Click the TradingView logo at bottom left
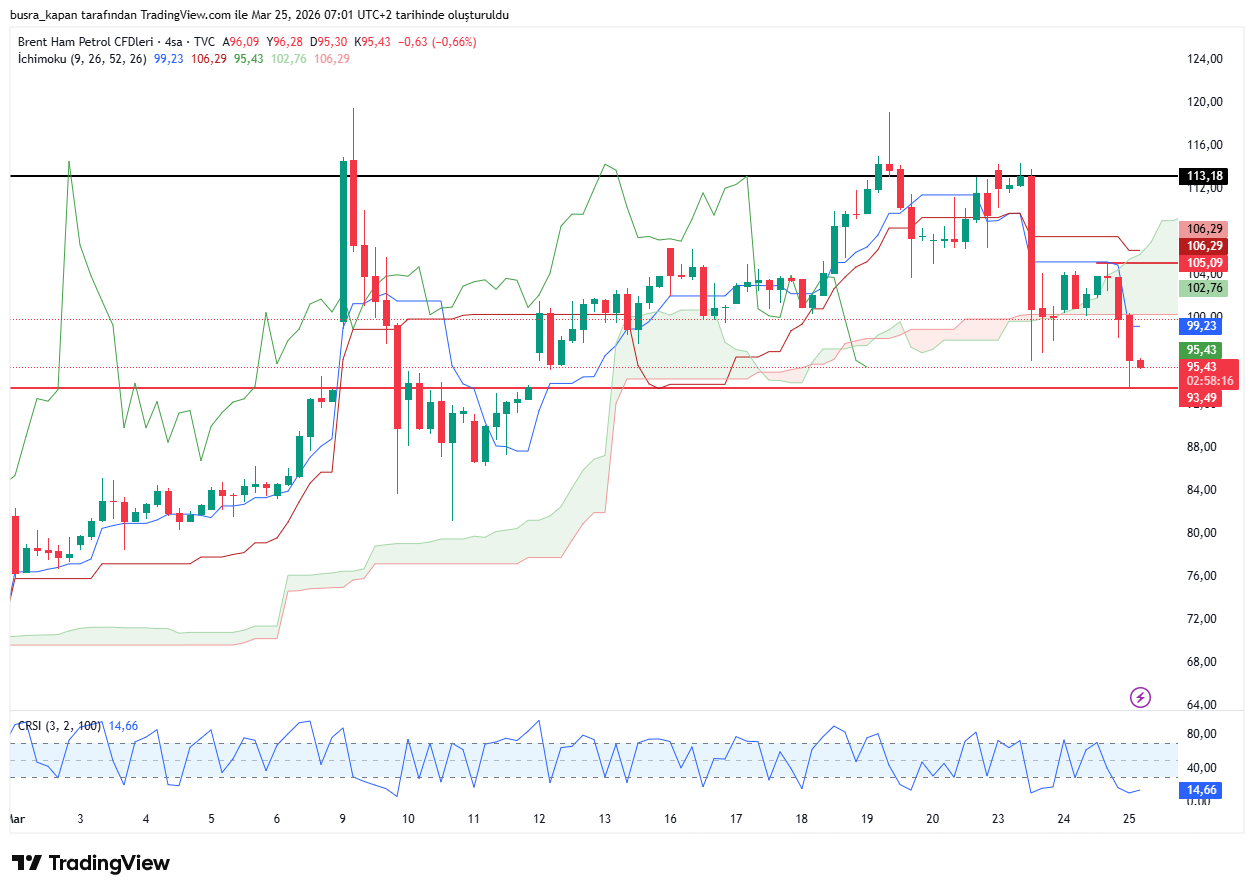The width and height of the screenshot is (1254, 893). click(91, 863)
